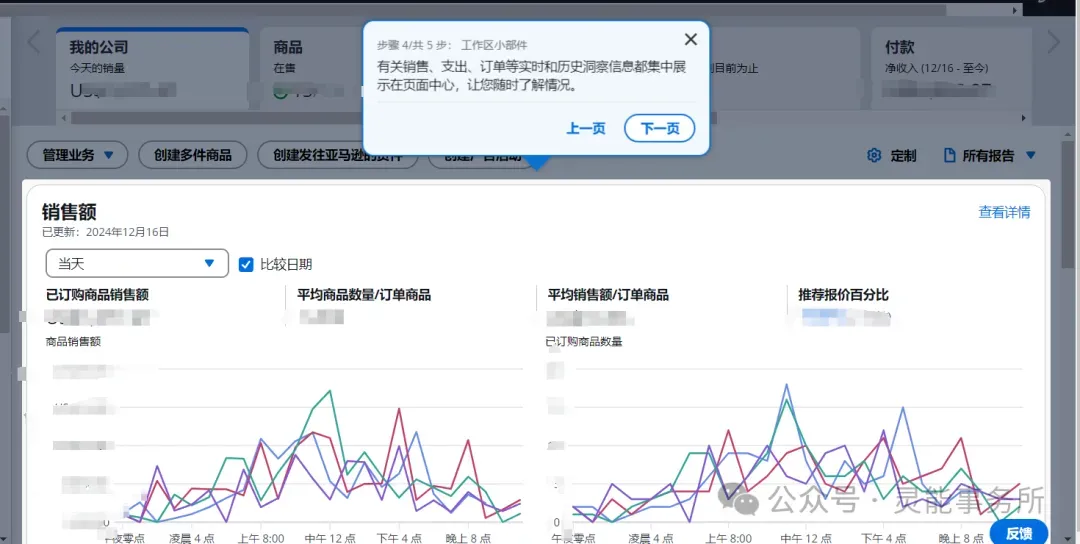The image size is (1080, 544).
Task: Click the 反馈 feedback button
Action: pyautogui.click(x=1019, y=533)
